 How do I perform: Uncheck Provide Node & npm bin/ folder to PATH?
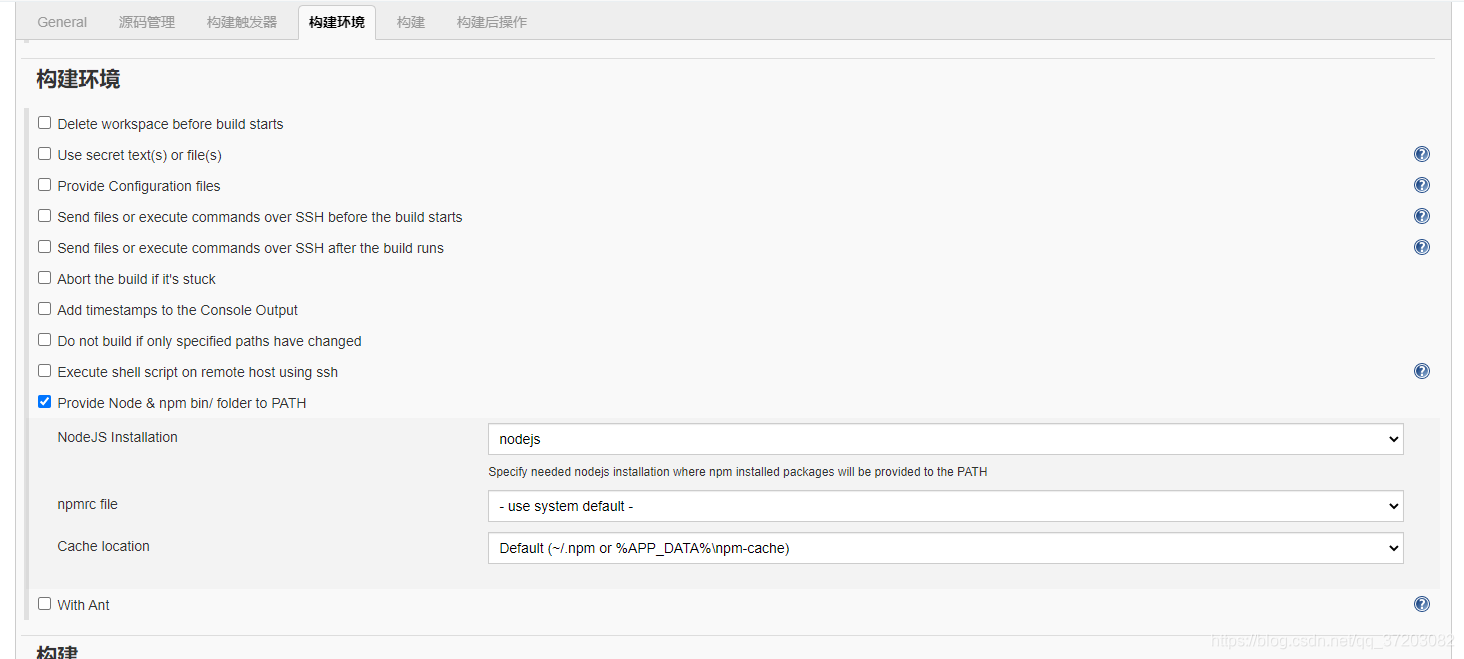(x=44, y=401)
